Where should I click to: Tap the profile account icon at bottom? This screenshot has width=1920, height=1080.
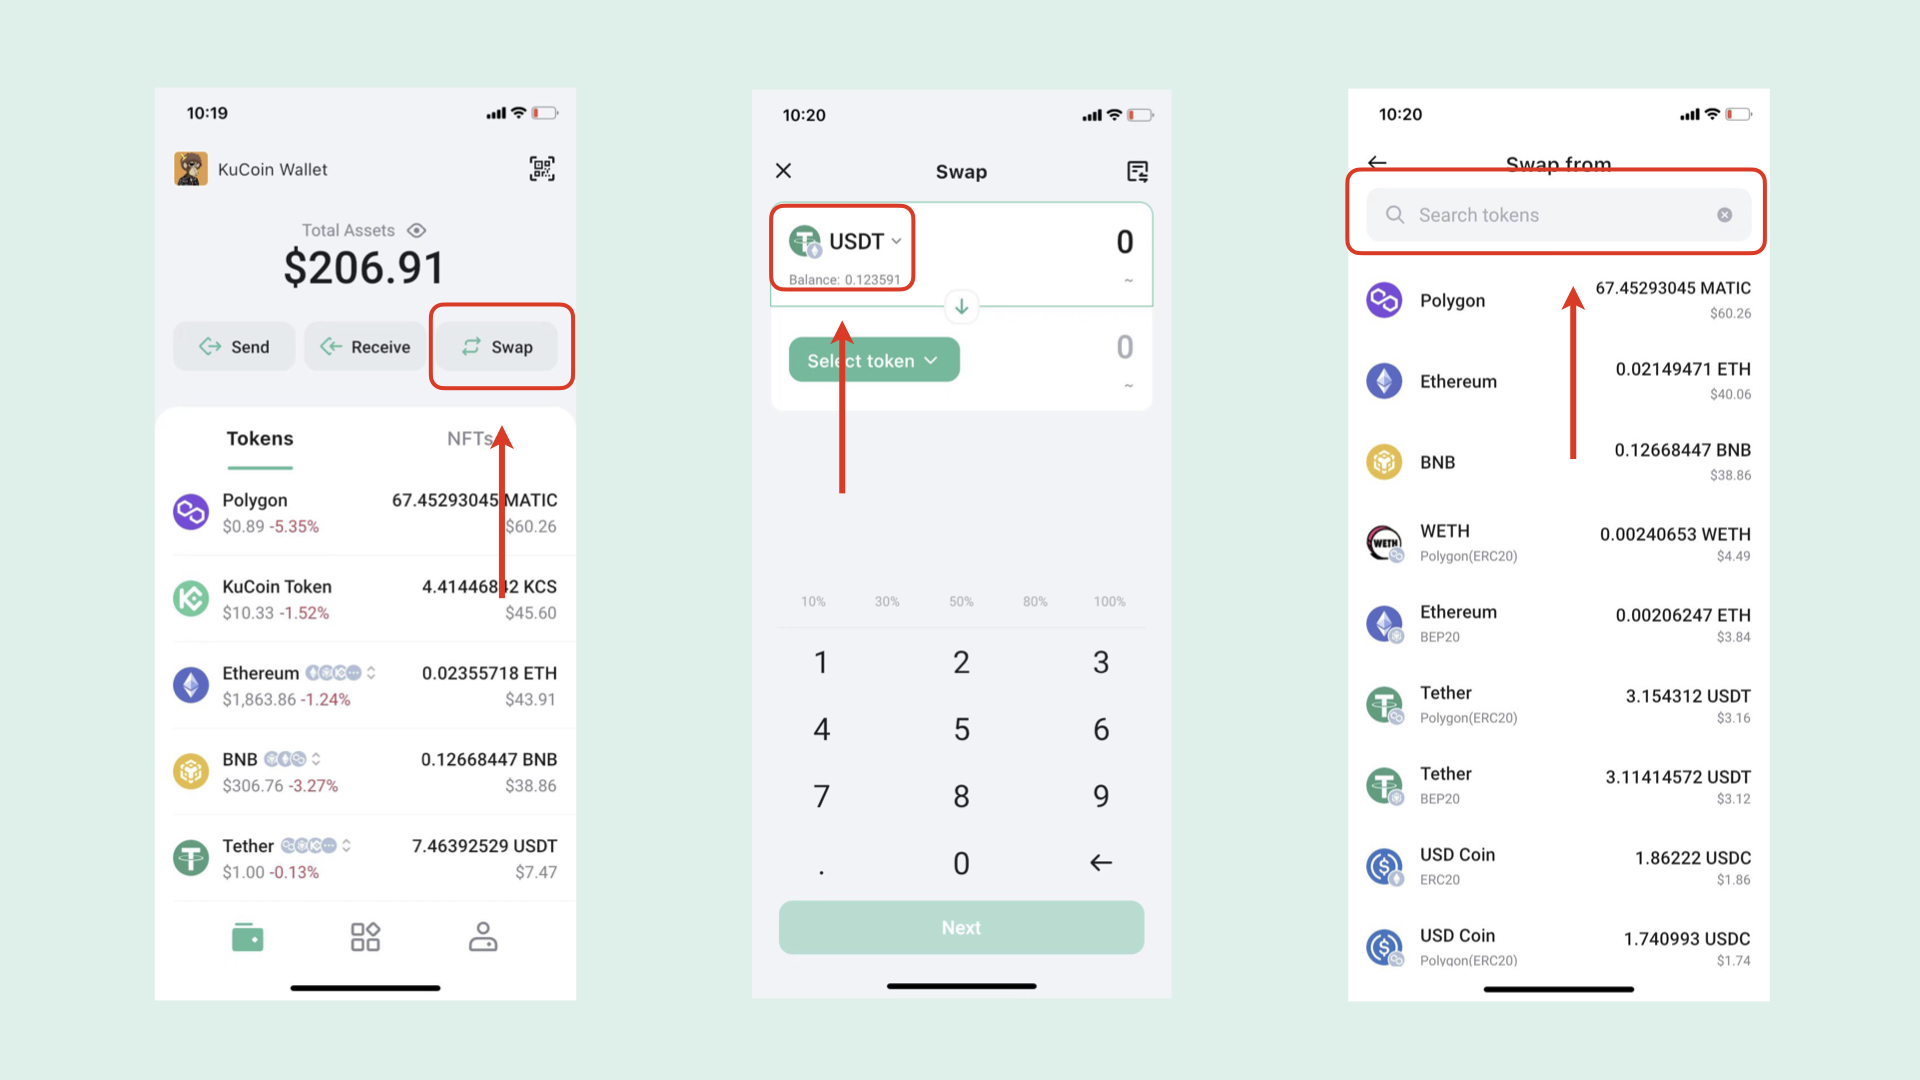[x=481, y=936]
